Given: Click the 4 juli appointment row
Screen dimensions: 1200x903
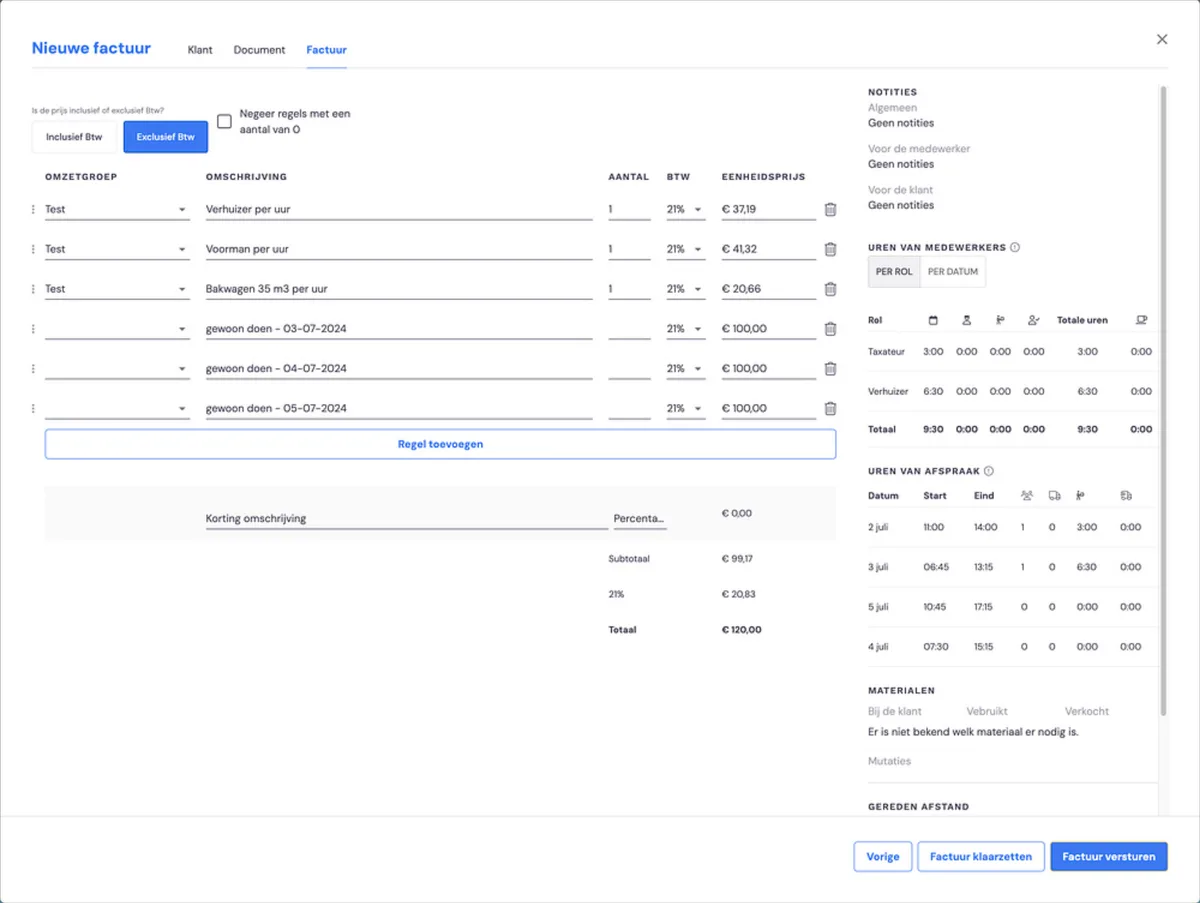Looking at the screenshot, I should 1010,647.
